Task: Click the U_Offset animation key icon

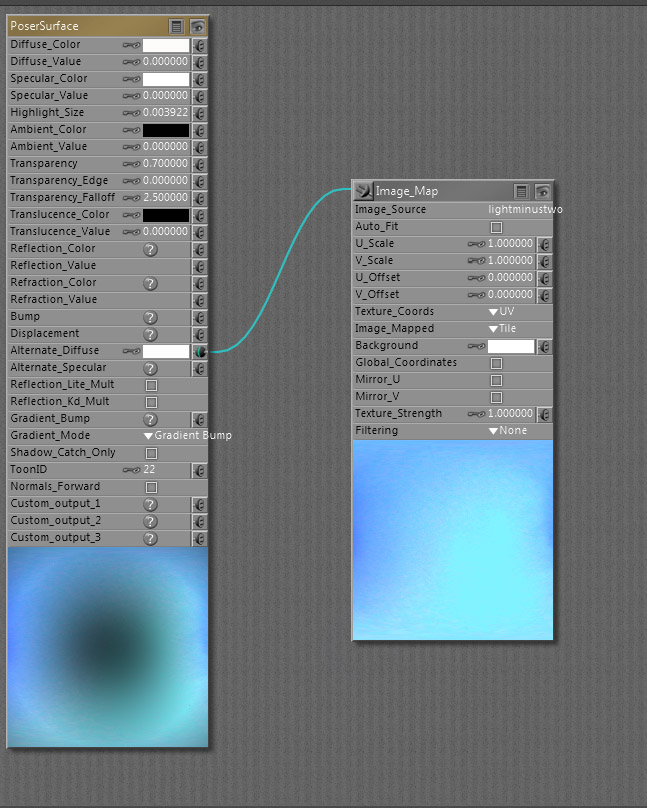Action: 476,278
